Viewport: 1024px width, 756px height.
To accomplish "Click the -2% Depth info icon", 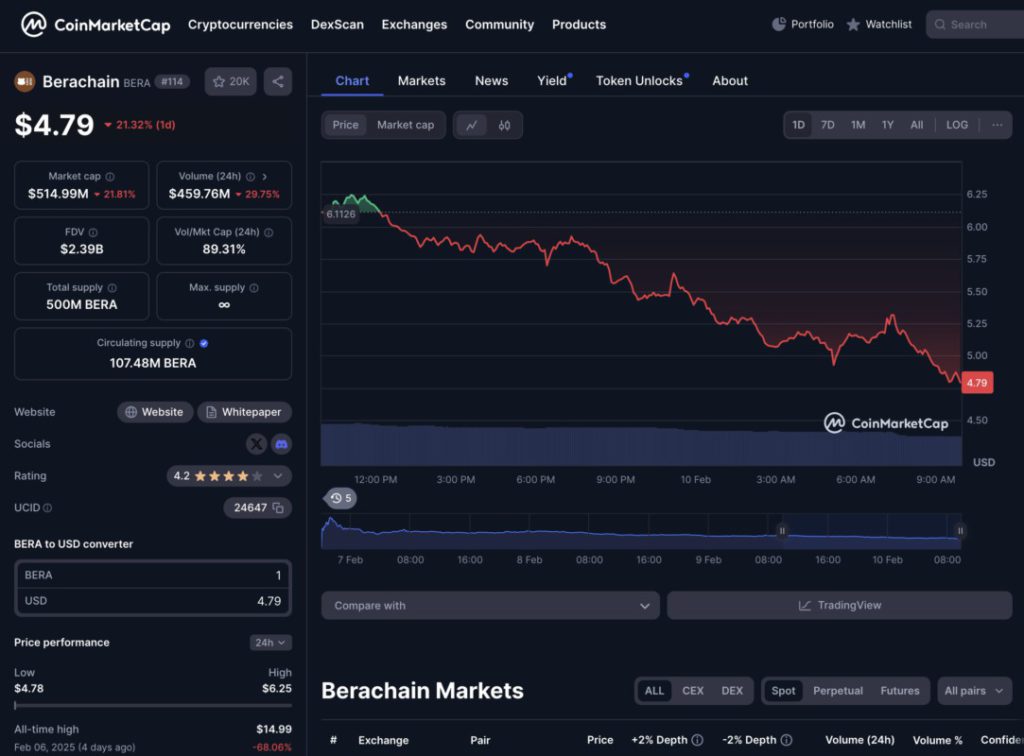I will coord(786,740).
